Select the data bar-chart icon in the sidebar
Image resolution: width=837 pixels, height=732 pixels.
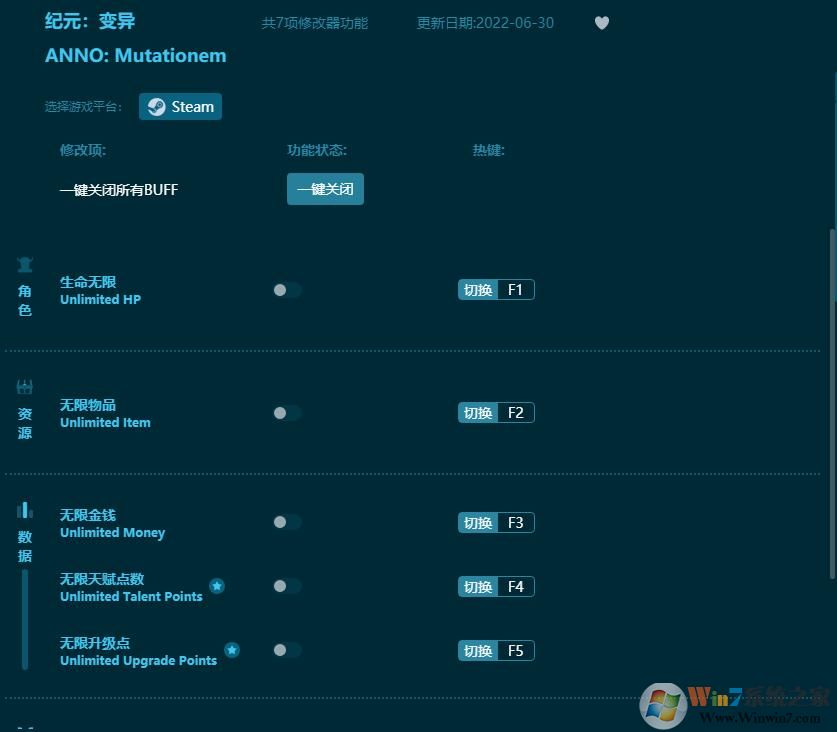(24, 513)
